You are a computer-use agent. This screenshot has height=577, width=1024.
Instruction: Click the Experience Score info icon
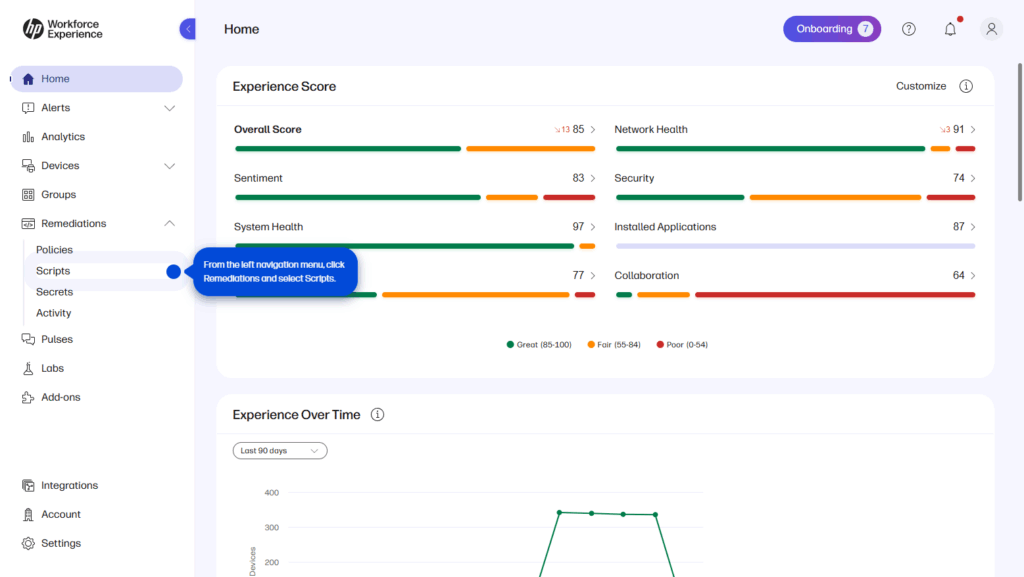tap(966, 86)
